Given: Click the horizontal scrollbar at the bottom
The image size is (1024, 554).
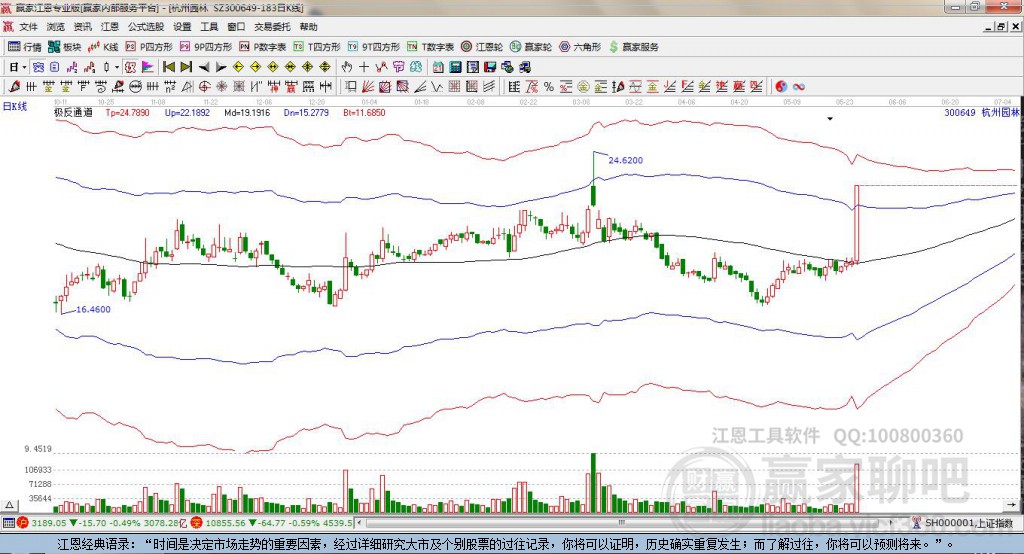Looking at the screenshot, I should click(620, 523).
